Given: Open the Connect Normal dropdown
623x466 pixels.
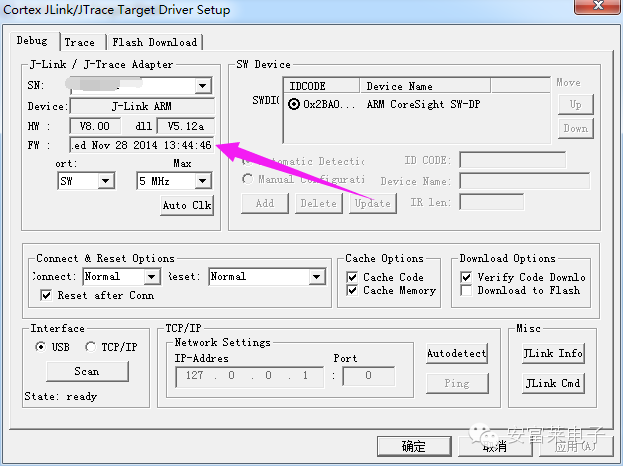Looking at the screenshot, I should (x=151, y=277).
